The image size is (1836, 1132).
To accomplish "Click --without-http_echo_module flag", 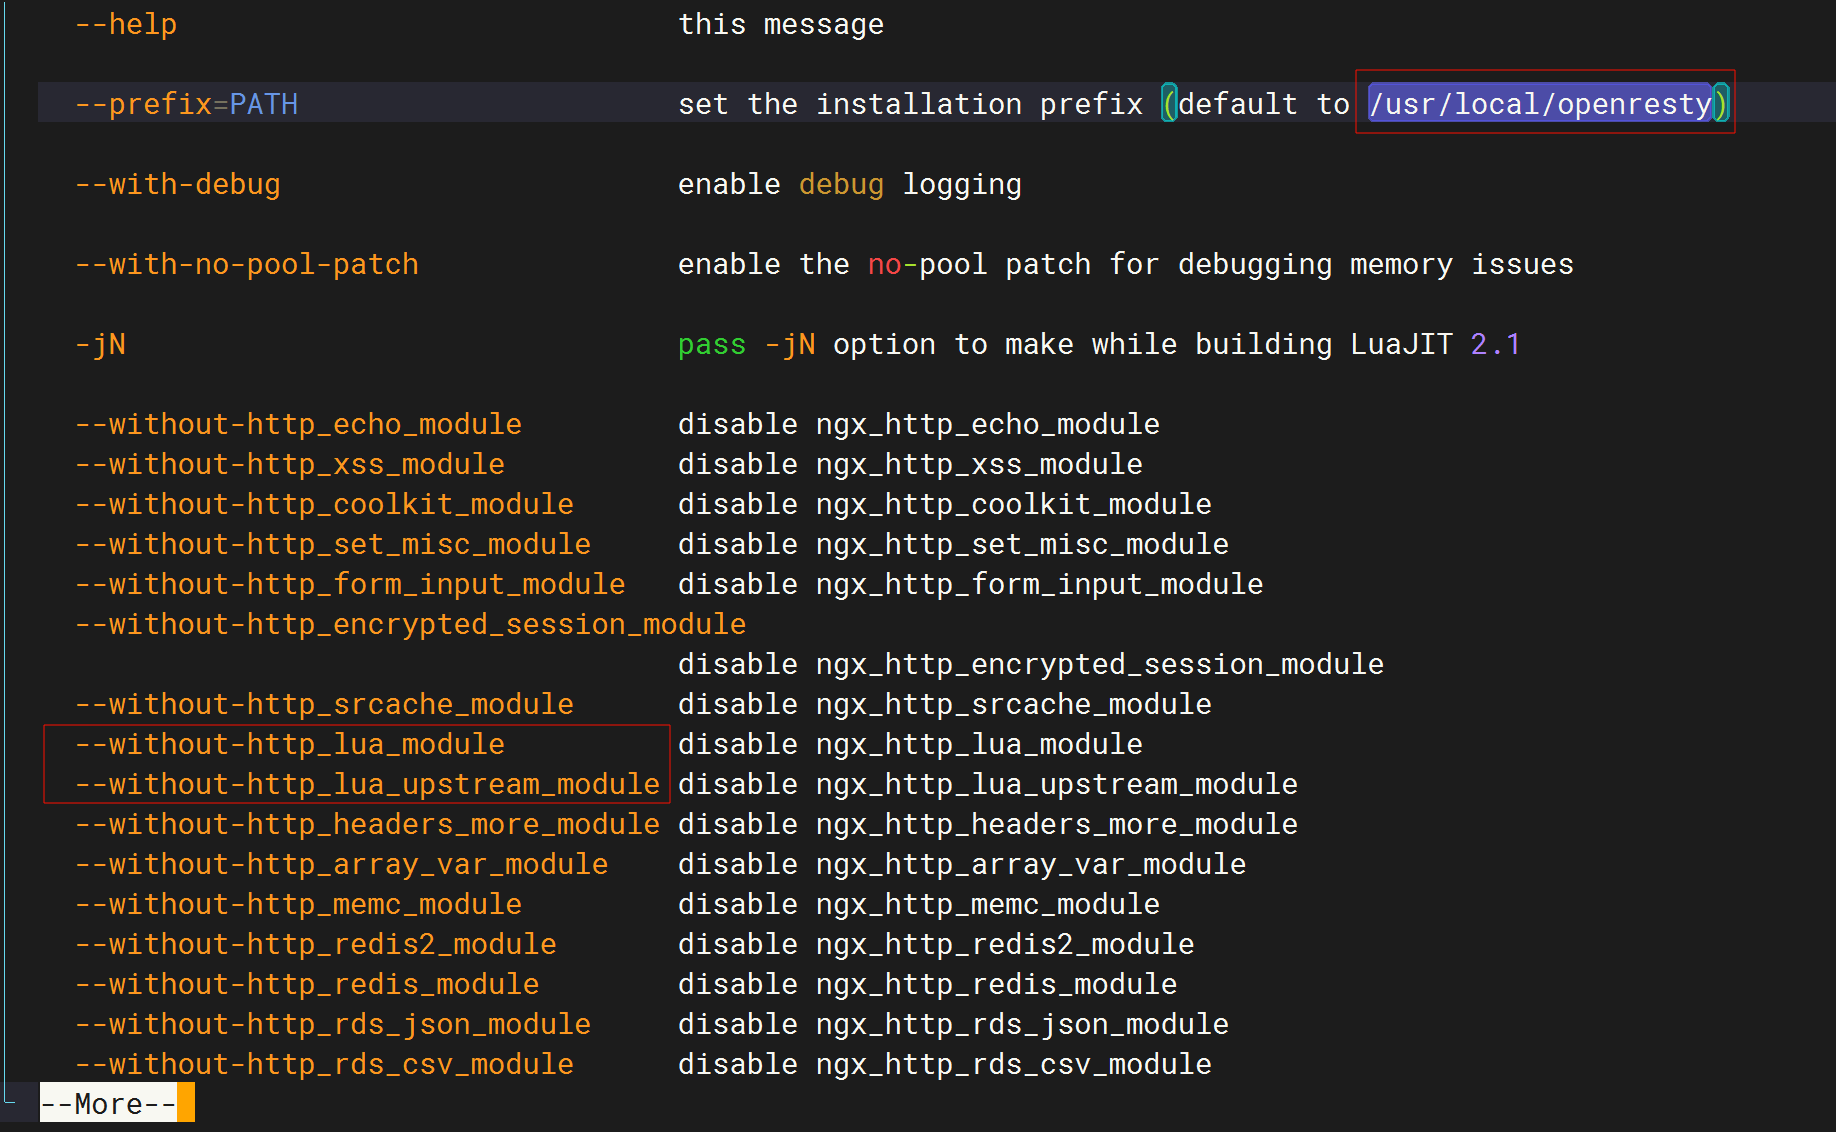I will [299, 424].
